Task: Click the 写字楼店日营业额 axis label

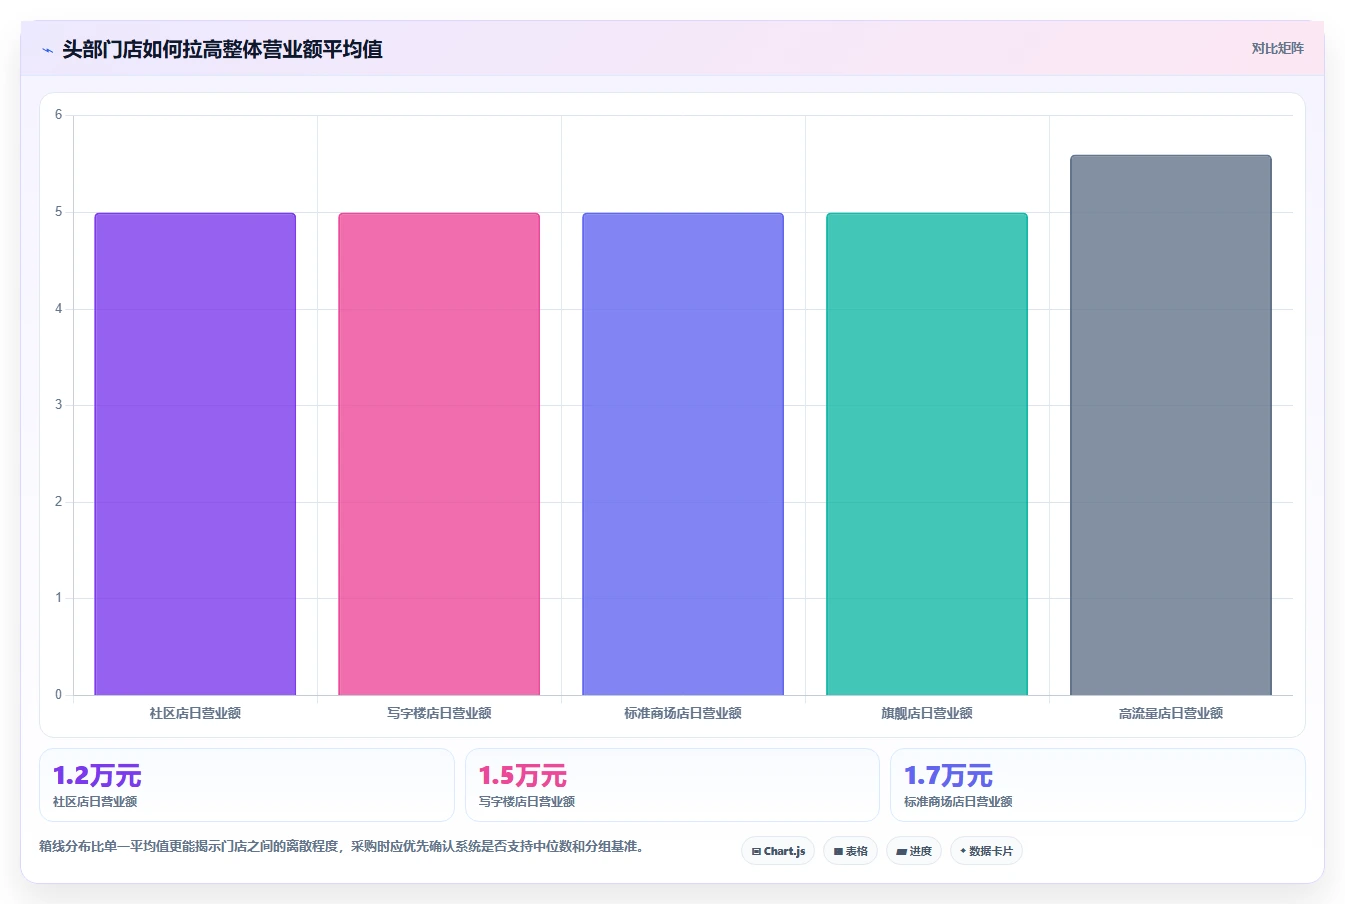Action: pyautogui.click(x=439, y=713)
